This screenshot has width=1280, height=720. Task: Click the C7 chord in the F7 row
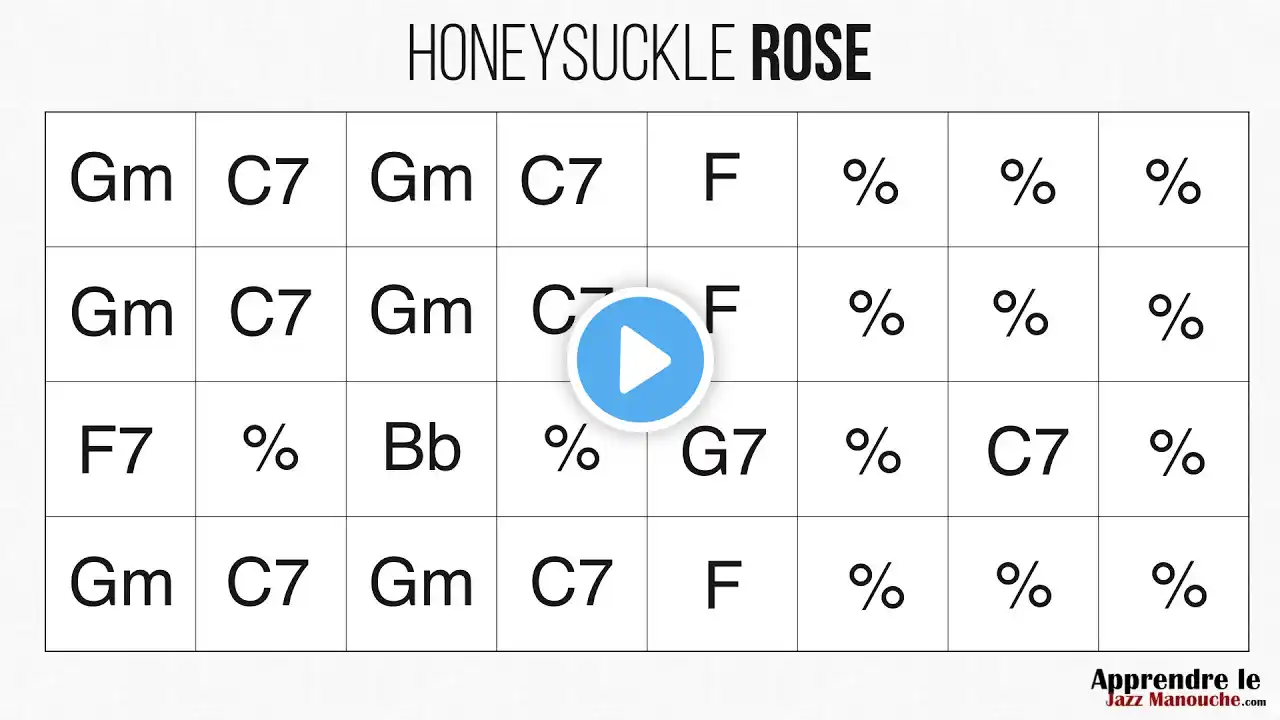point(1027,451)
